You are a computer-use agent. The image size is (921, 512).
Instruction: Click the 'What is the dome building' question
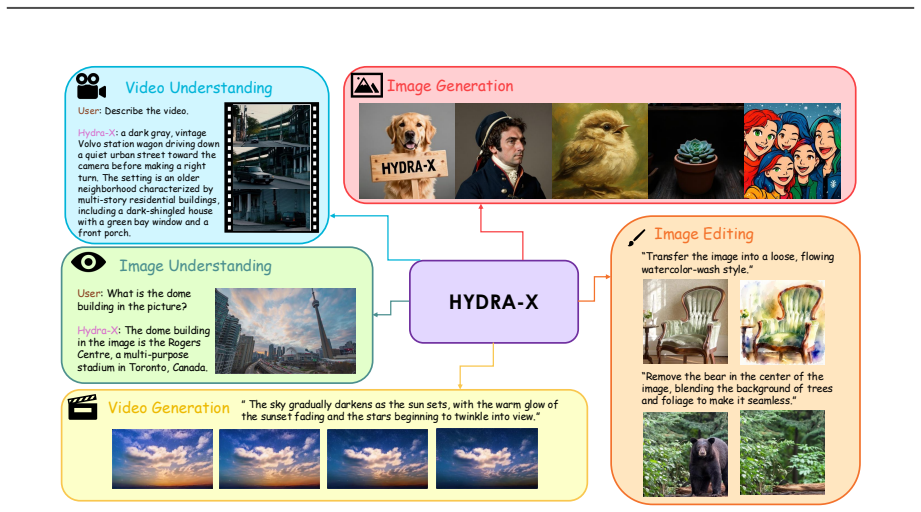[x=134, y=299]
